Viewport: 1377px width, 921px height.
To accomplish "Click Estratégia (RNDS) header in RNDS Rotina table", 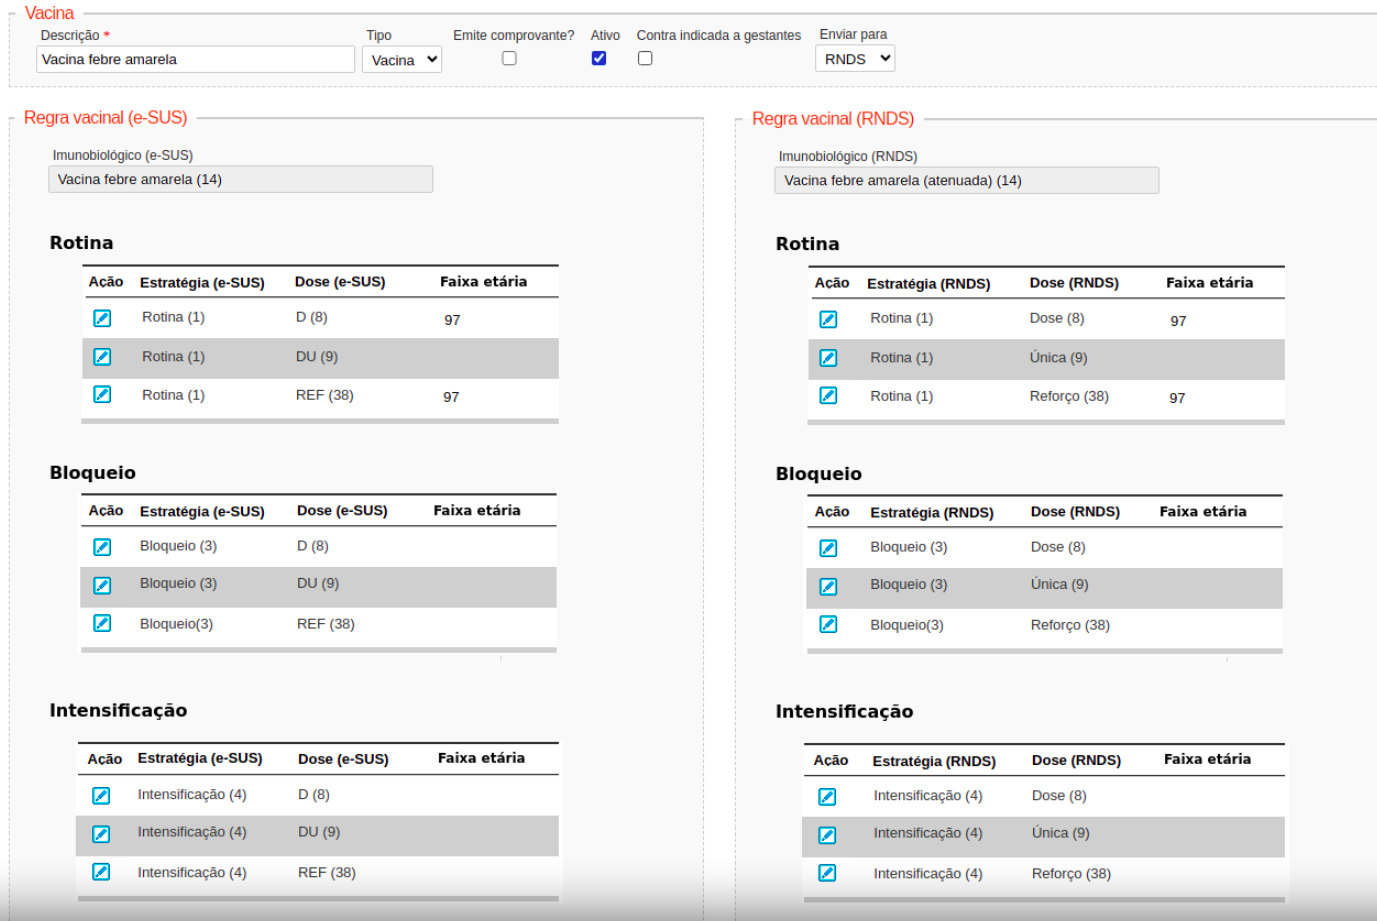I will [x=929, y=284].
